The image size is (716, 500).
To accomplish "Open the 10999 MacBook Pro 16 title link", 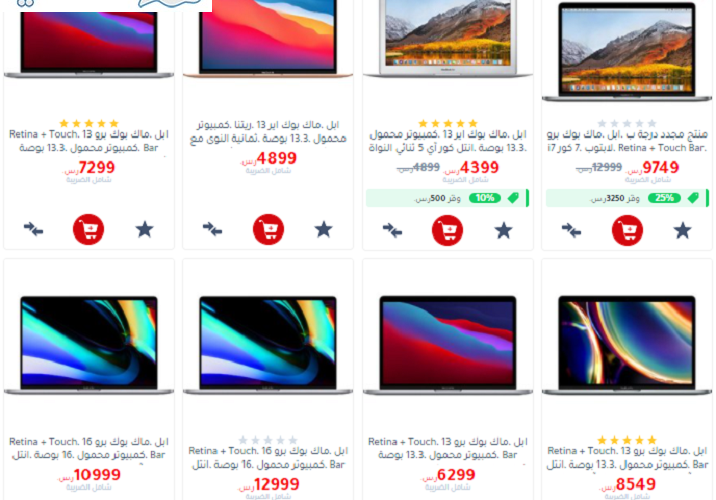I will [89, 448].
